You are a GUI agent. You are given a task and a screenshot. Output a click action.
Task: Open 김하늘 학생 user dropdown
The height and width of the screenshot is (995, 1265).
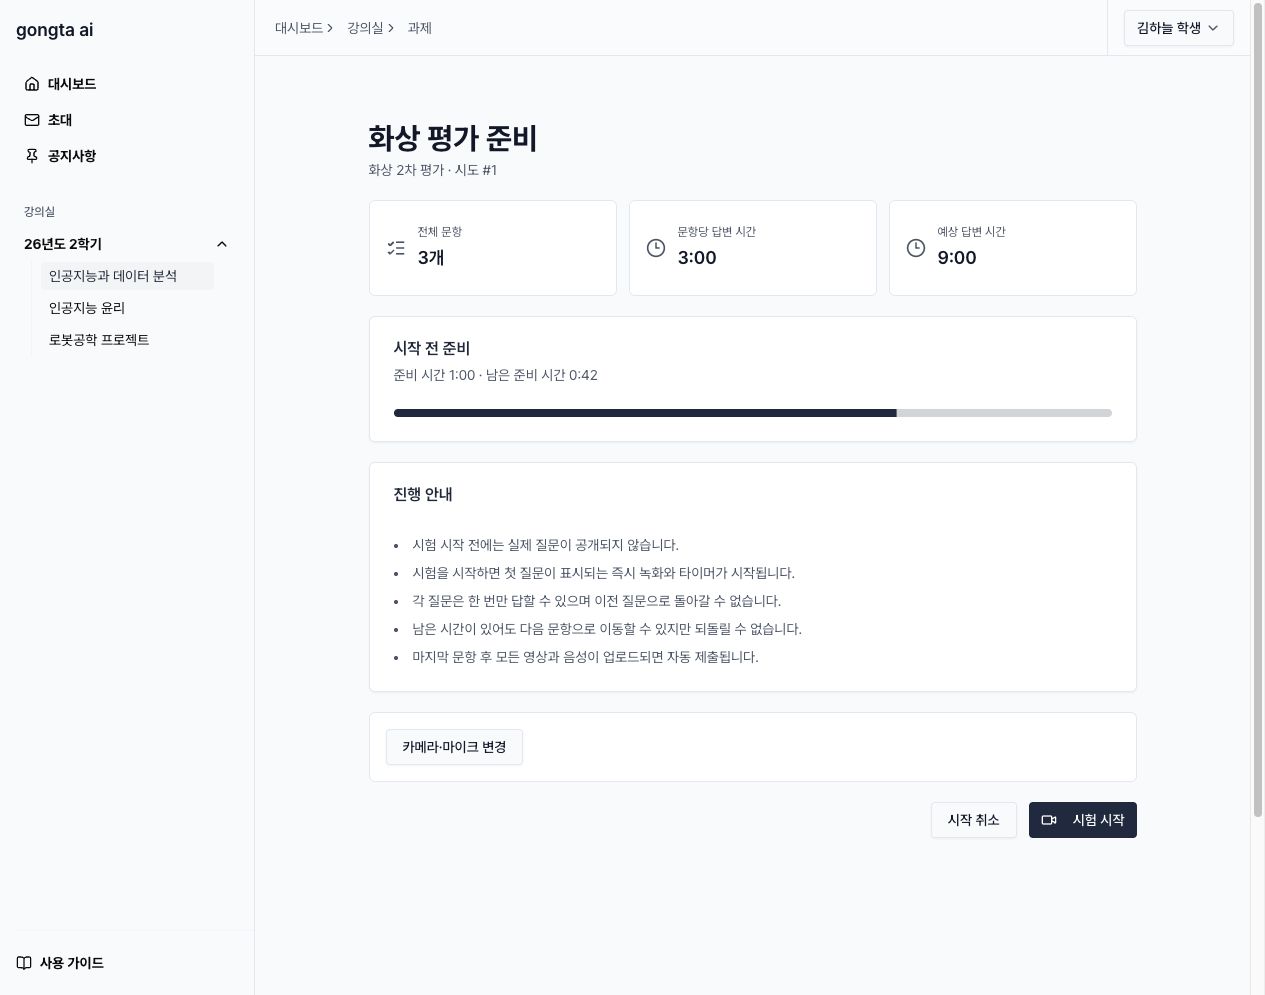1178,28
